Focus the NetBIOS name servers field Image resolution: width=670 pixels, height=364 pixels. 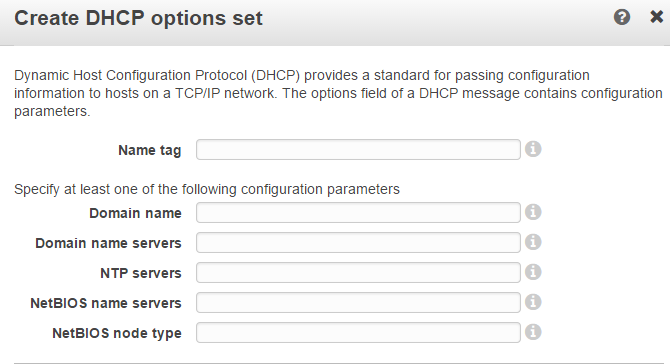point(358,302)
